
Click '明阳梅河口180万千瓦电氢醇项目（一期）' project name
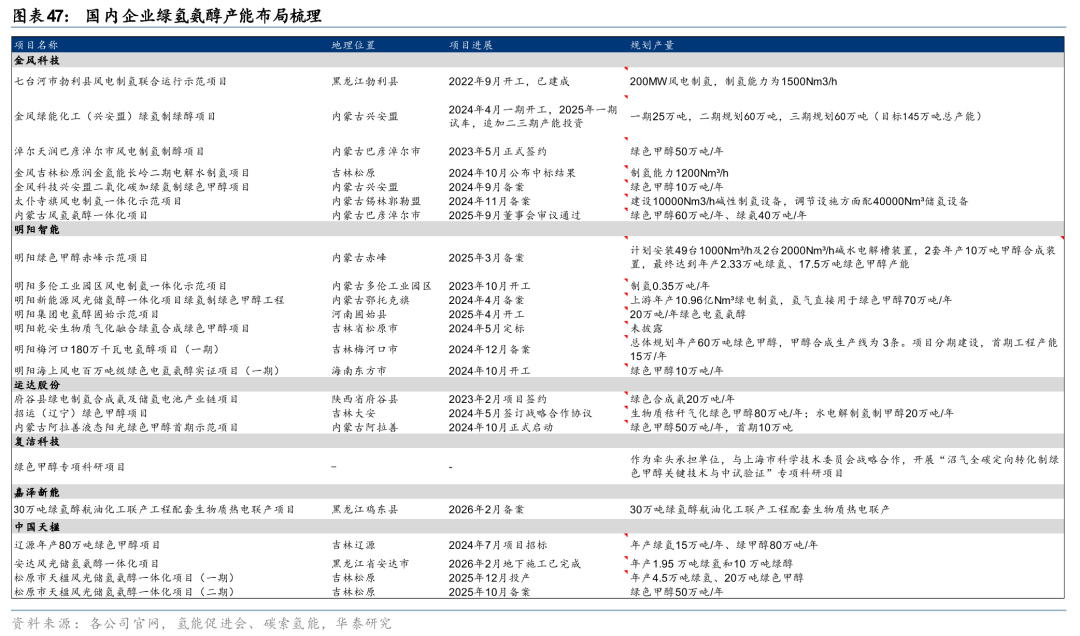point(117,349)
